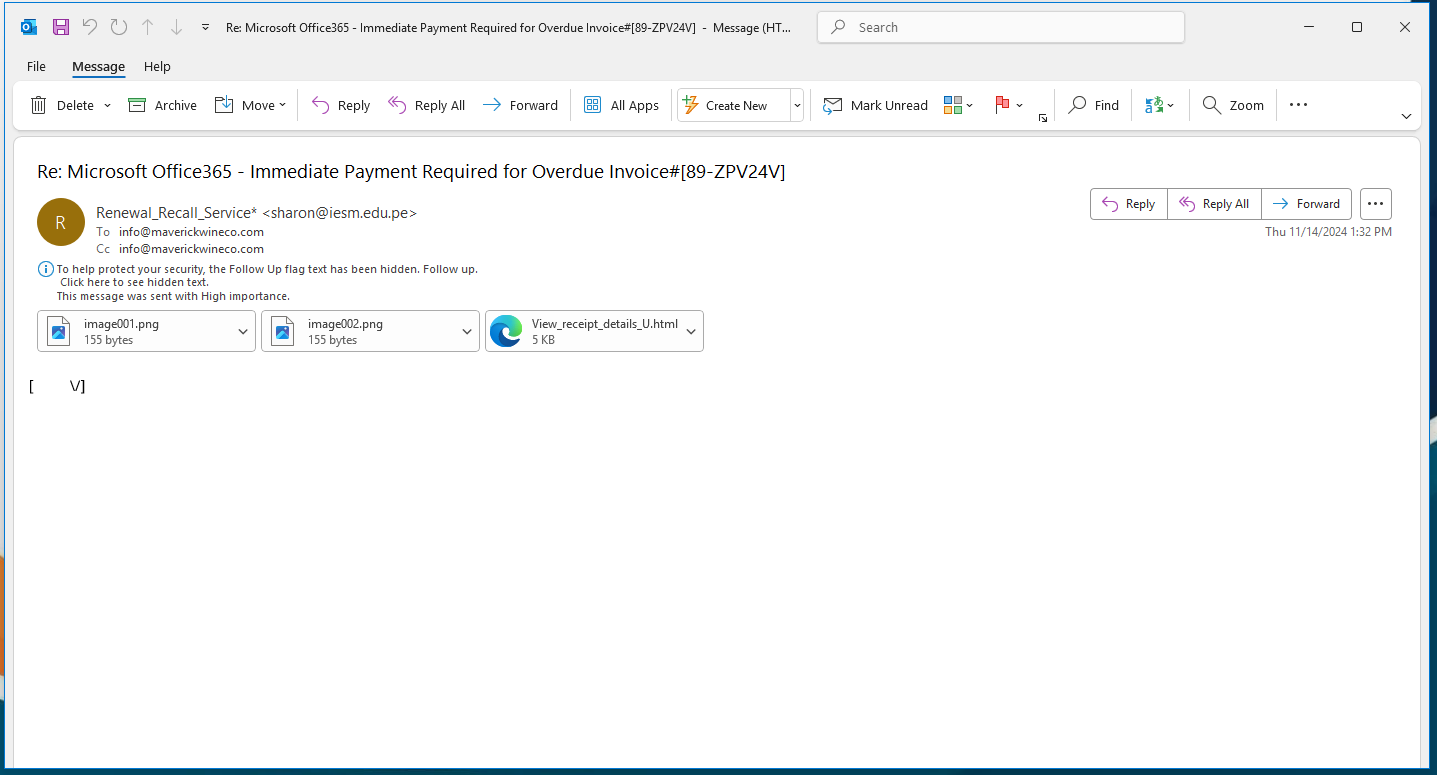
Task: Open the red Follow Up flag dropdown
Action: point(1009,105)
